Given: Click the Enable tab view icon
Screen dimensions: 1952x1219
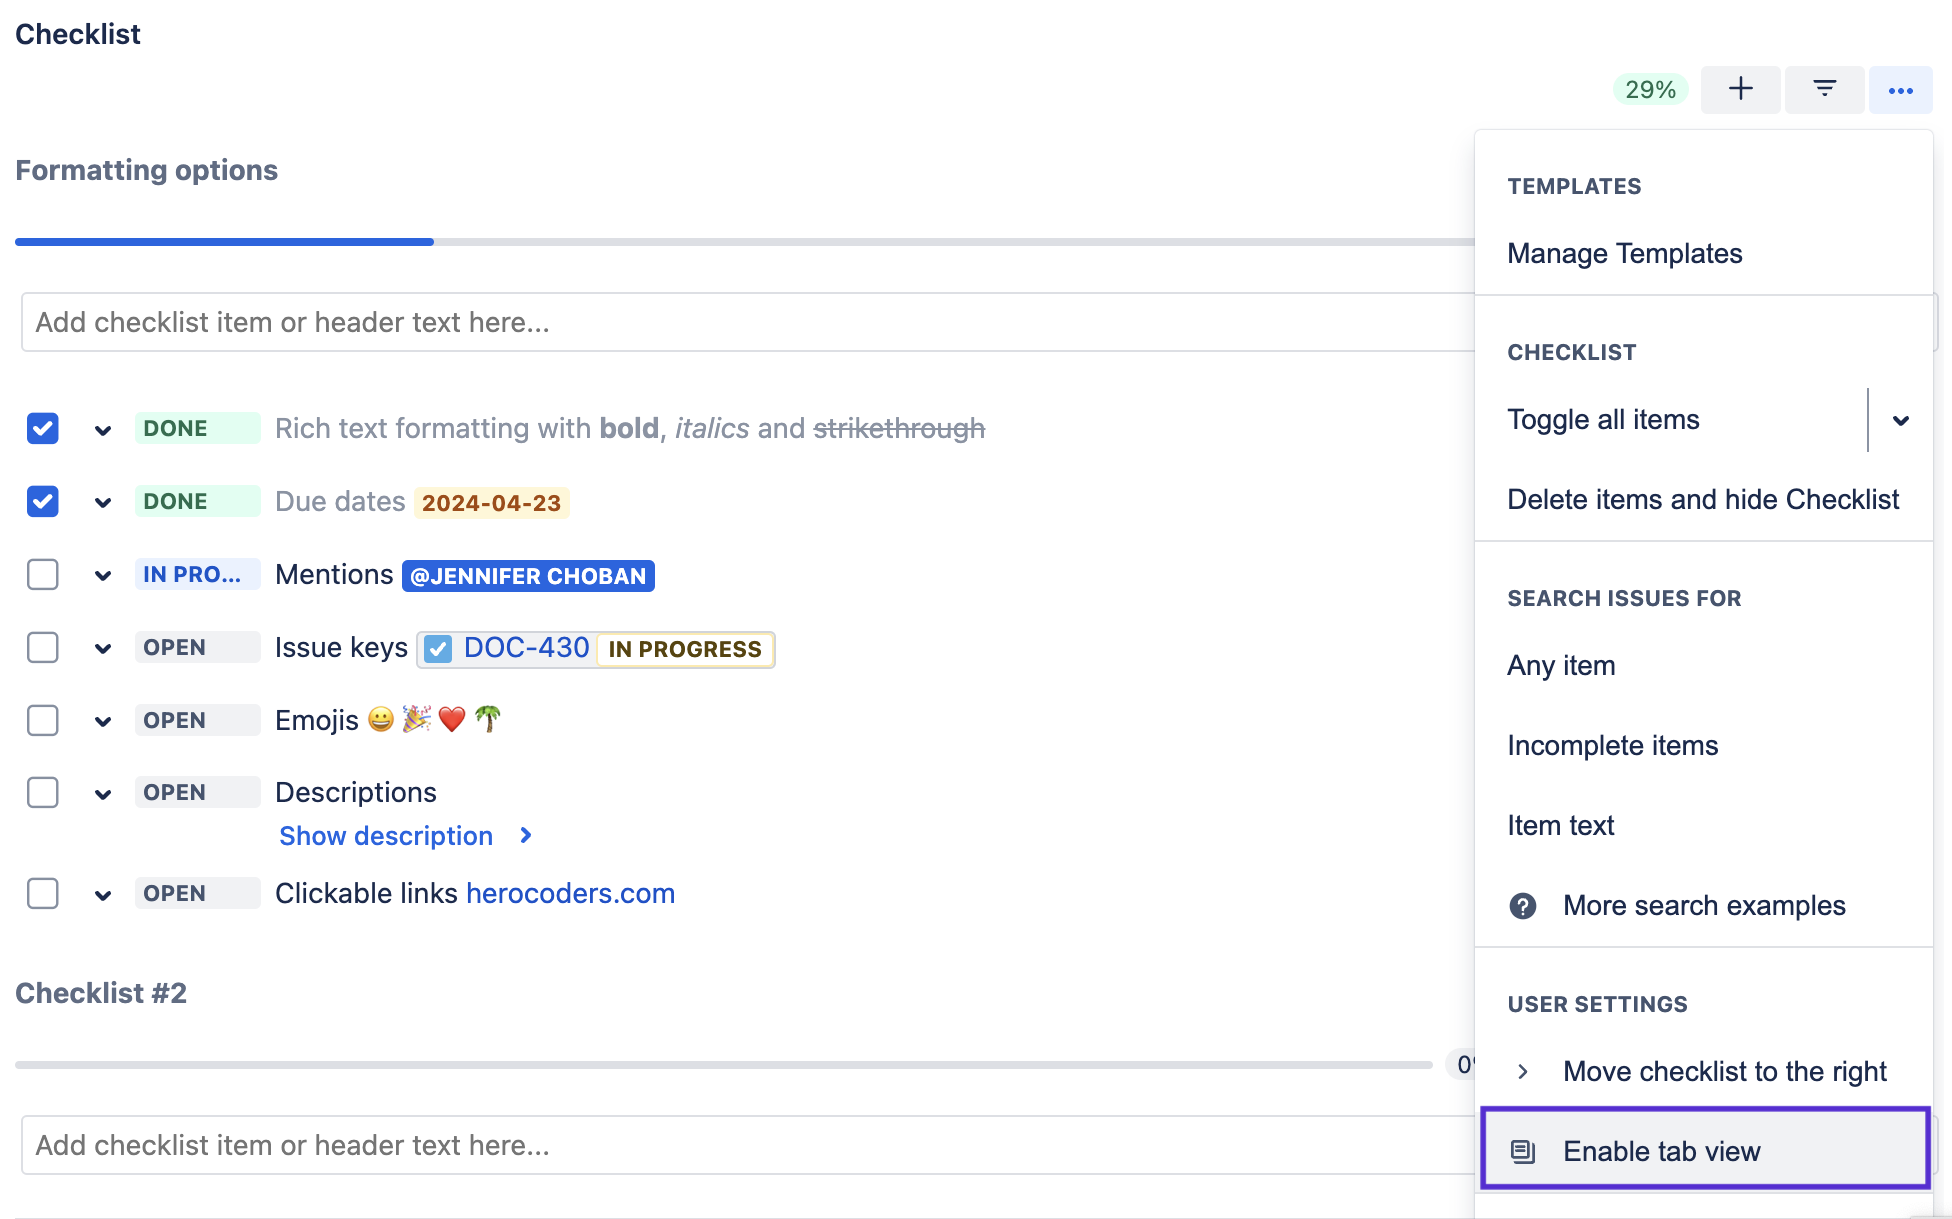Looking at the screenshot, I should click(1522, 1151).
